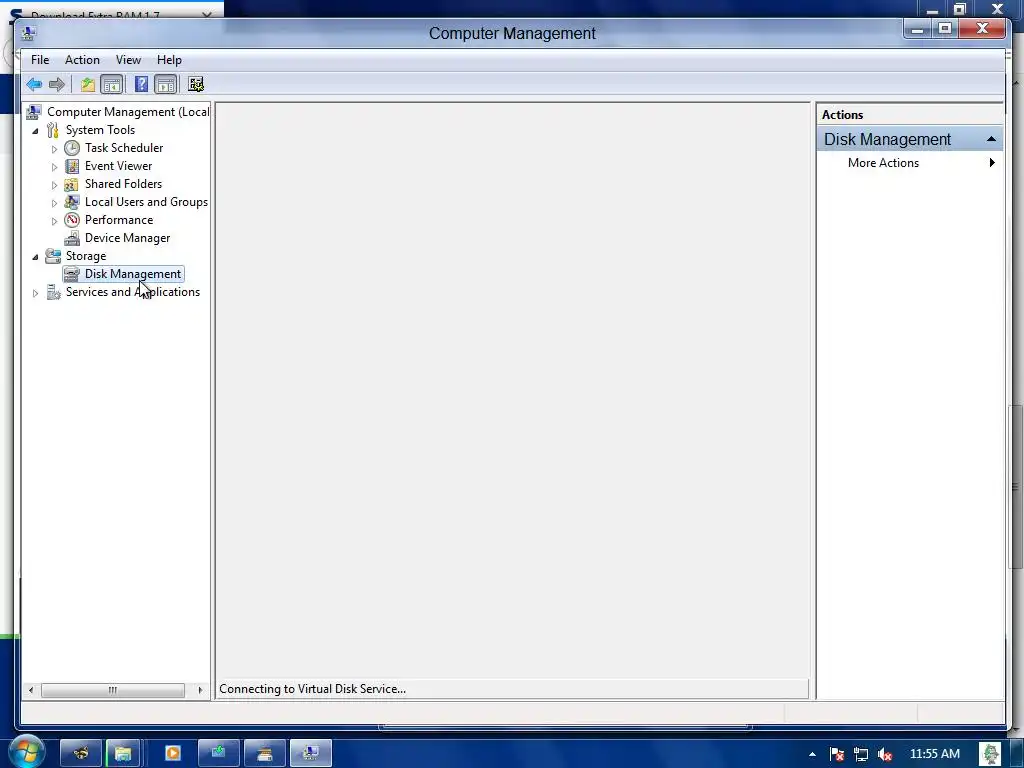The width and height of the screenshot is (1024, 768).
Task: Toggle the Show/Hide Action Pane icon
Action: click(x=166, y=84)
